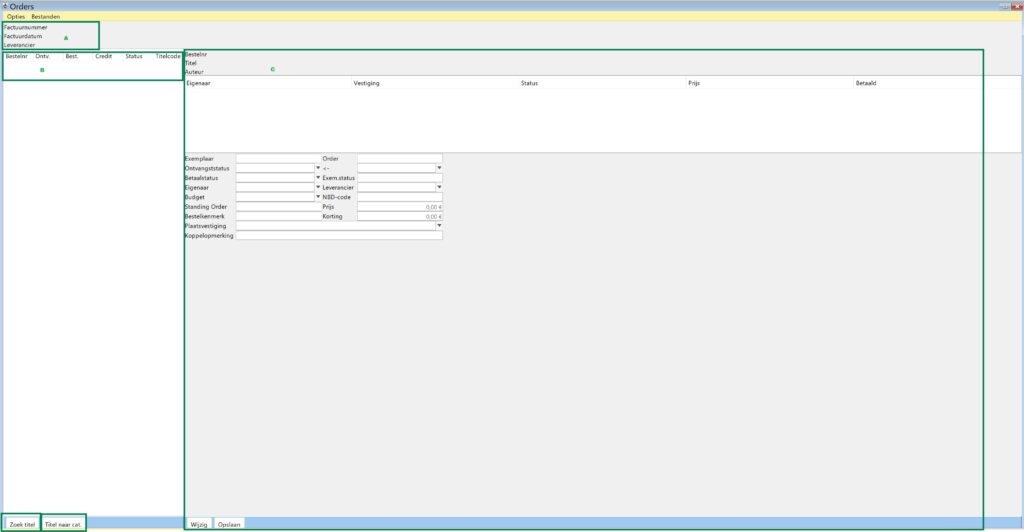Sort by the Bestelnr column header
This screenshot has width=1024, height=532.
(x=16, y=56)
